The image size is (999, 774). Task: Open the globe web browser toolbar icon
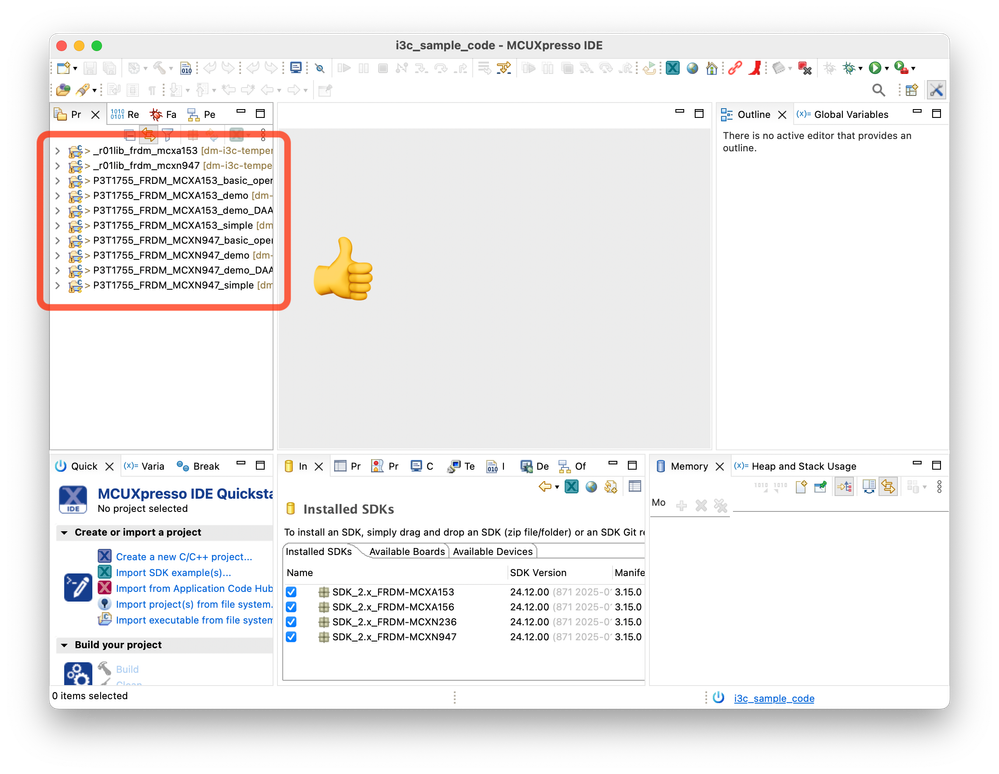click(x=693, y=68)
